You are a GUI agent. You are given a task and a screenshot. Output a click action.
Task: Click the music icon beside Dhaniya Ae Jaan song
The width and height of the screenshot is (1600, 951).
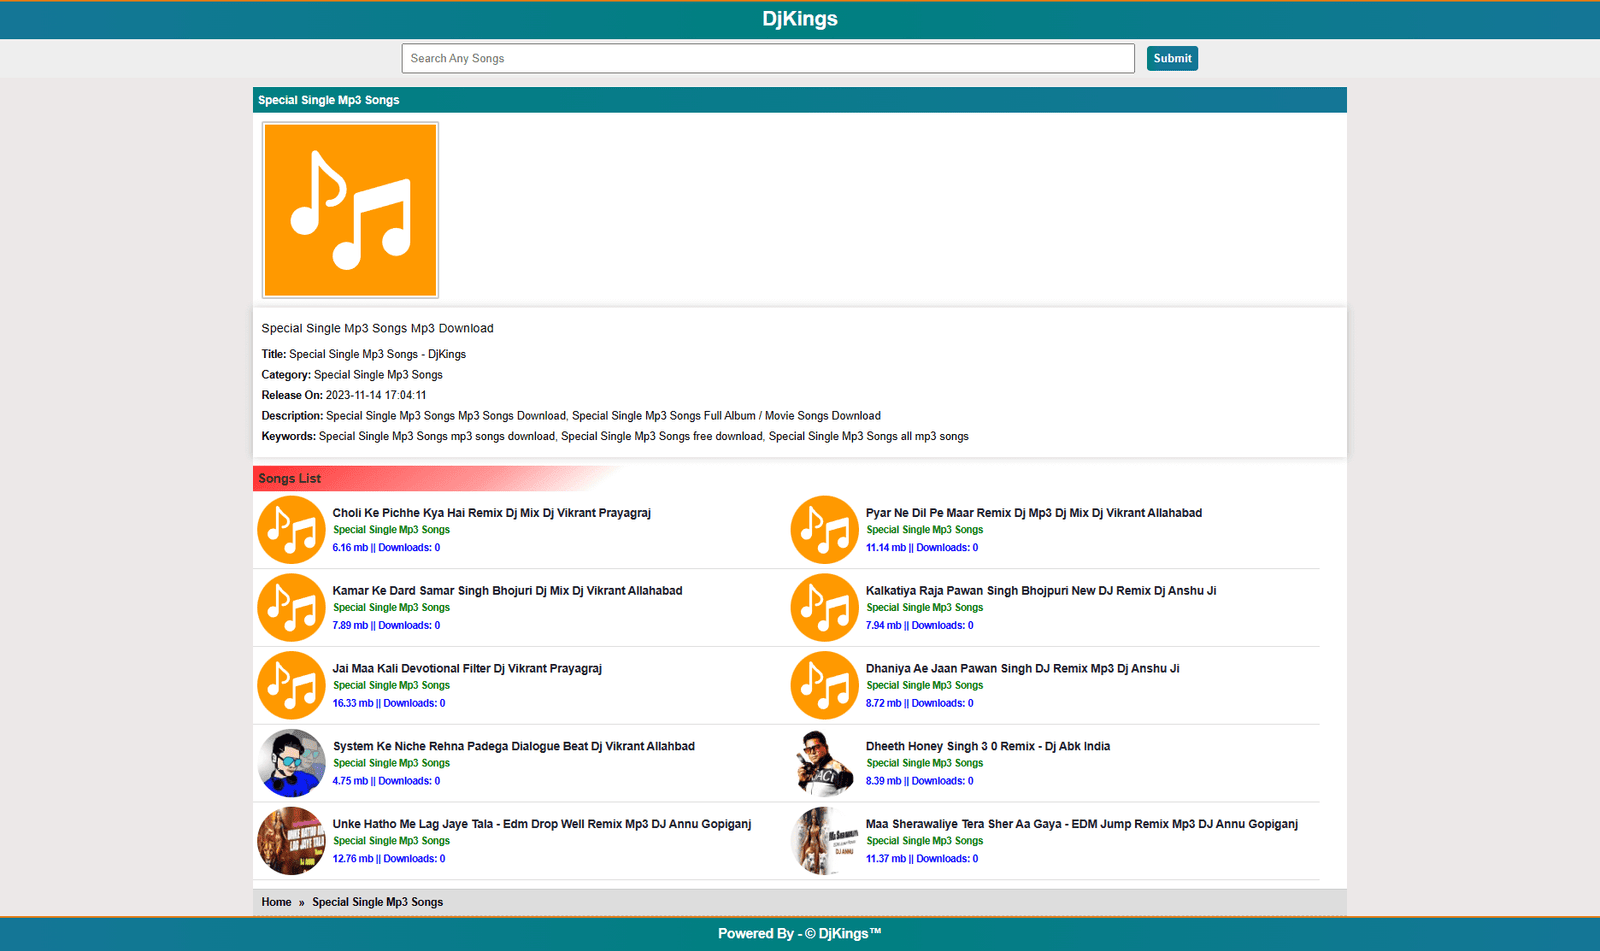(824, 686)
